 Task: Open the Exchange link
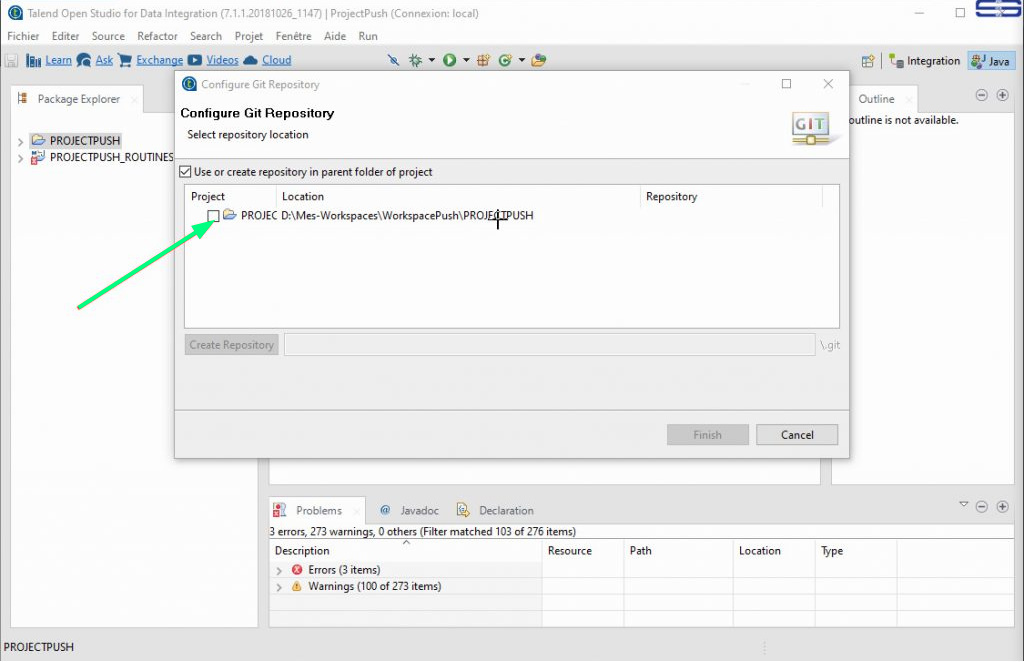(x=159, y=60)
